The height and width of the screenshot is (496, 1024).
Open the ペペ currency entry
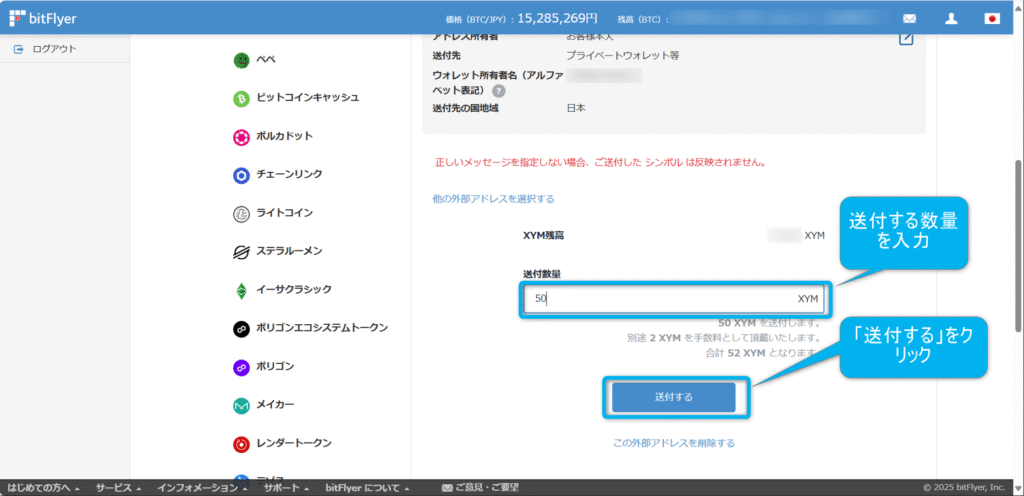(266, 59)
